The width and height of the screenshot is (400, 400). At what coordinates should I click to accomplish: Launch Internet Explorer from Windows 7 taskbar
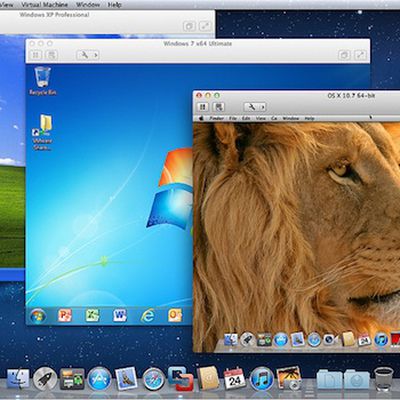[x=147, y=315]
